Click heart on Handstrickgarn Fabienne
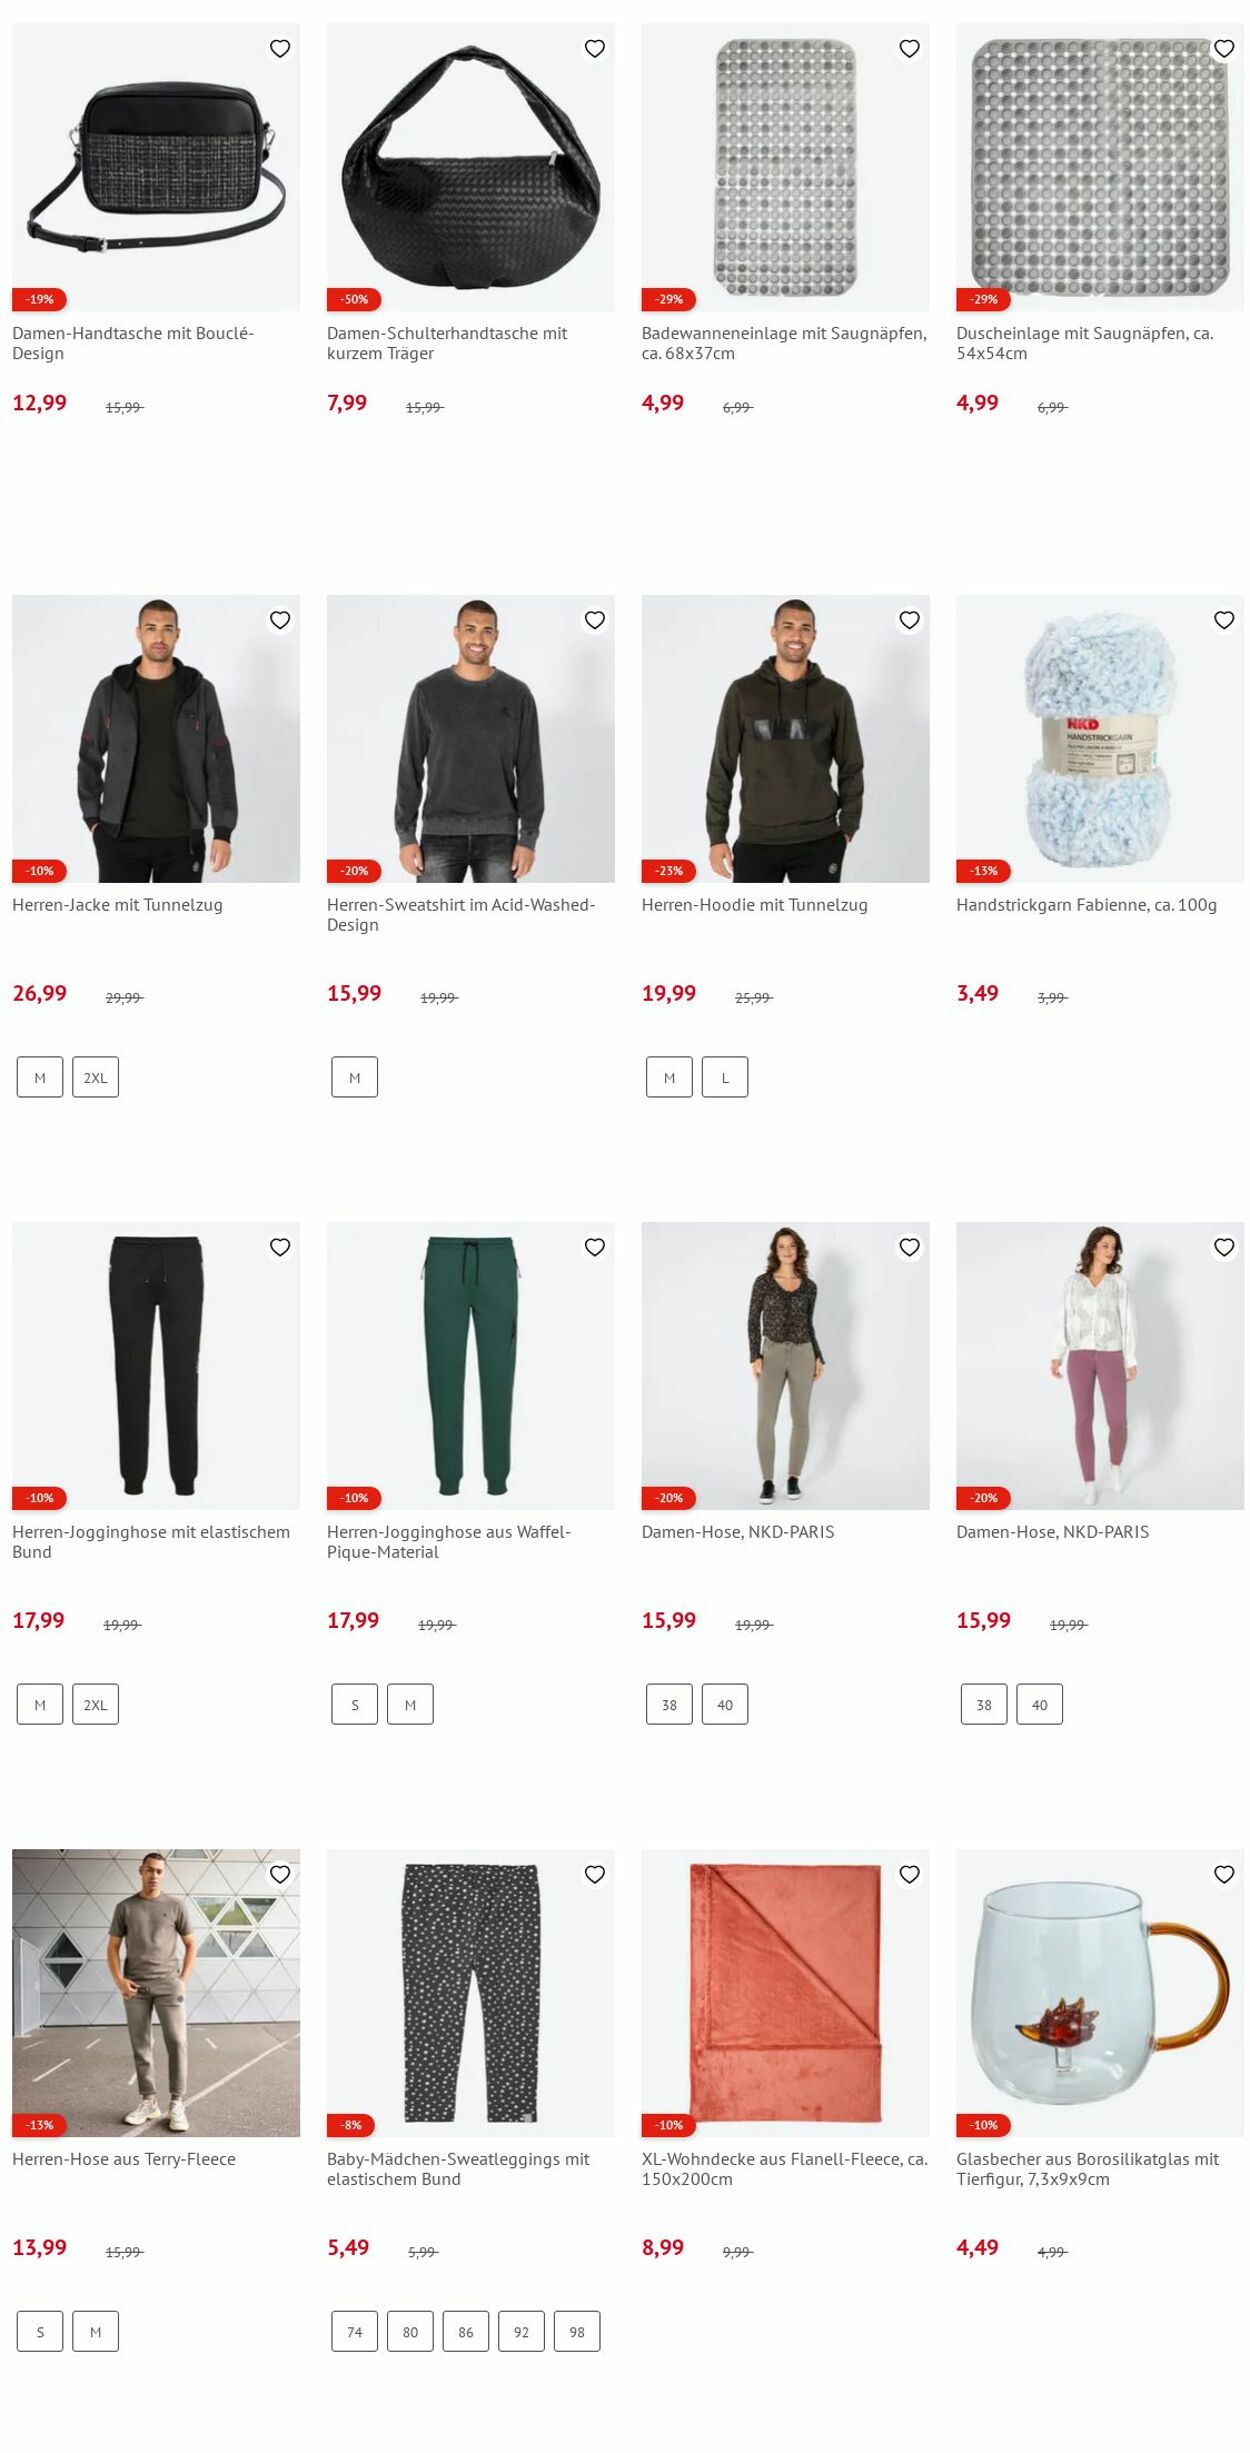 coord(1224,620)
